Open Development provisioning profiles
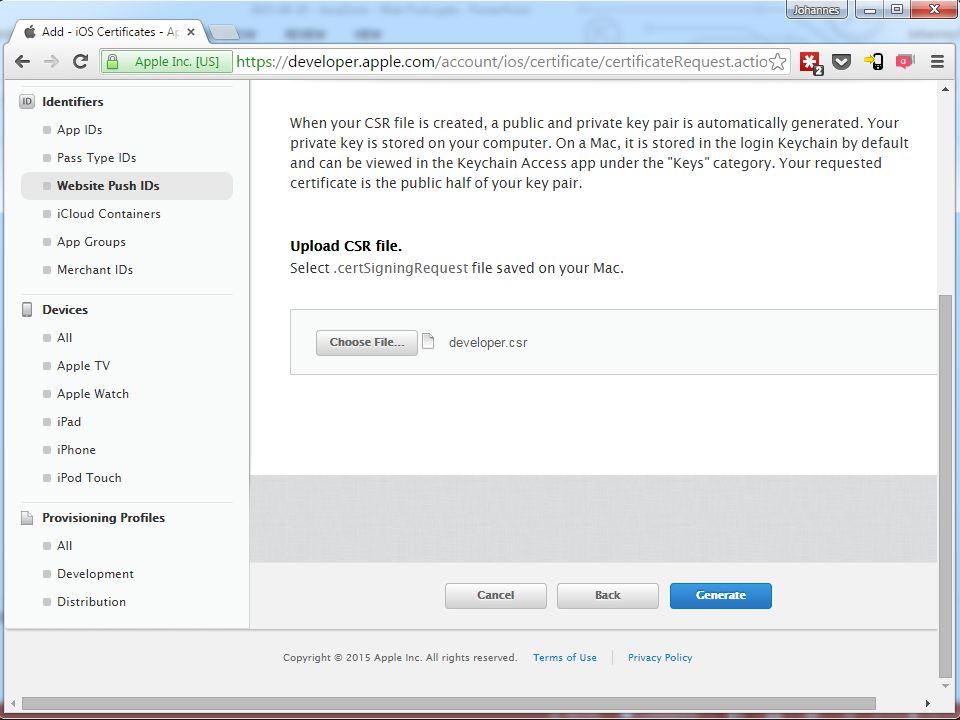The image size is (960, 720). 96,574
